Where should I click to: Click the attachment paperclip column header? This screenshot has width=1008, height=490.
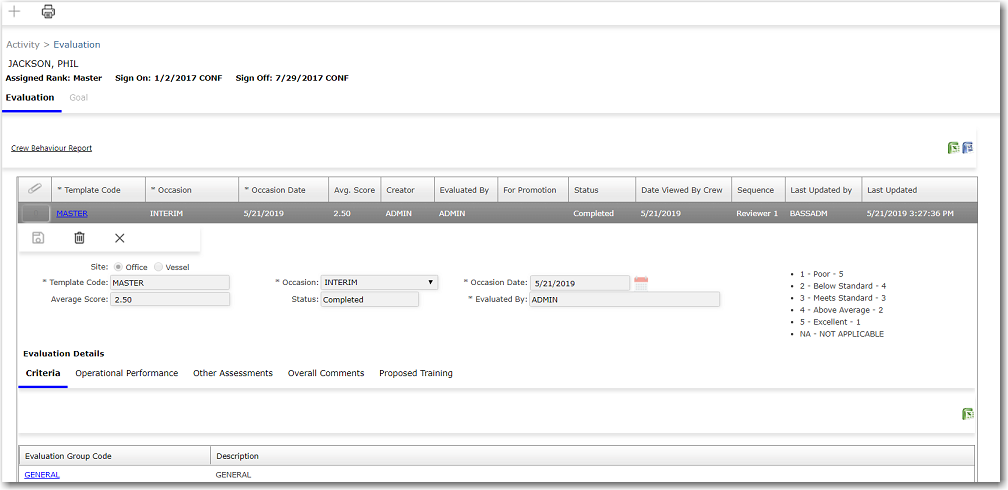click(x=34, y=189)
